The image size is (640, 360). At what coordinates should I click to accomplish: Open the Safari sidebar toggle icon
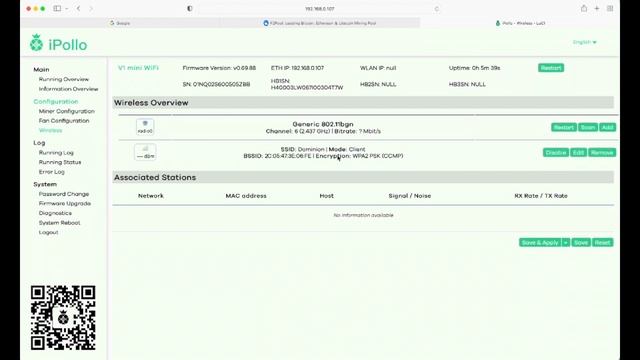tap(57, 9)
